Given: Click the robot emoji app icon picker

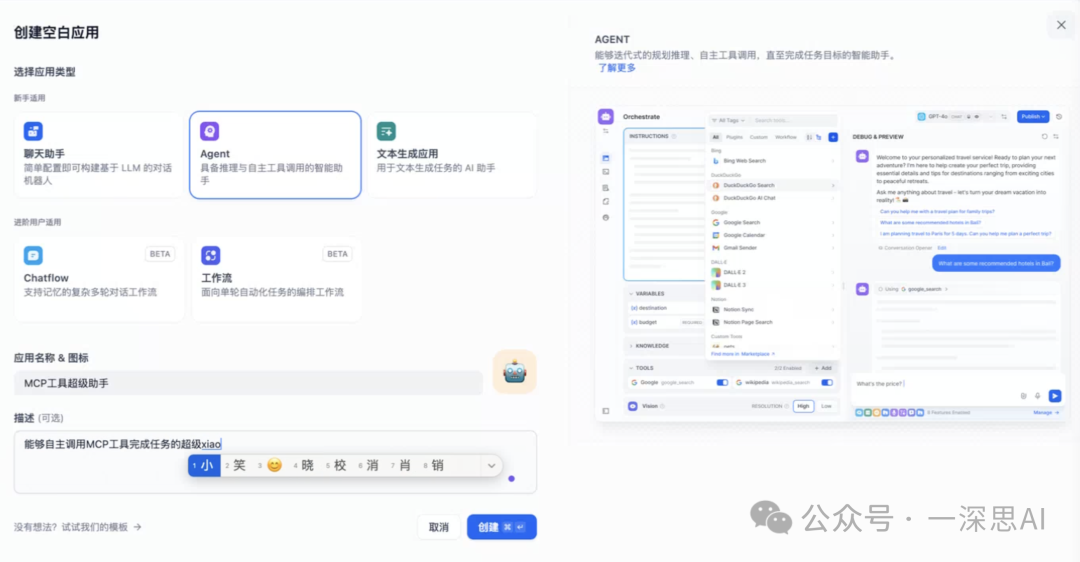Looking at the screenshot, I should click(x=515, y=372).
